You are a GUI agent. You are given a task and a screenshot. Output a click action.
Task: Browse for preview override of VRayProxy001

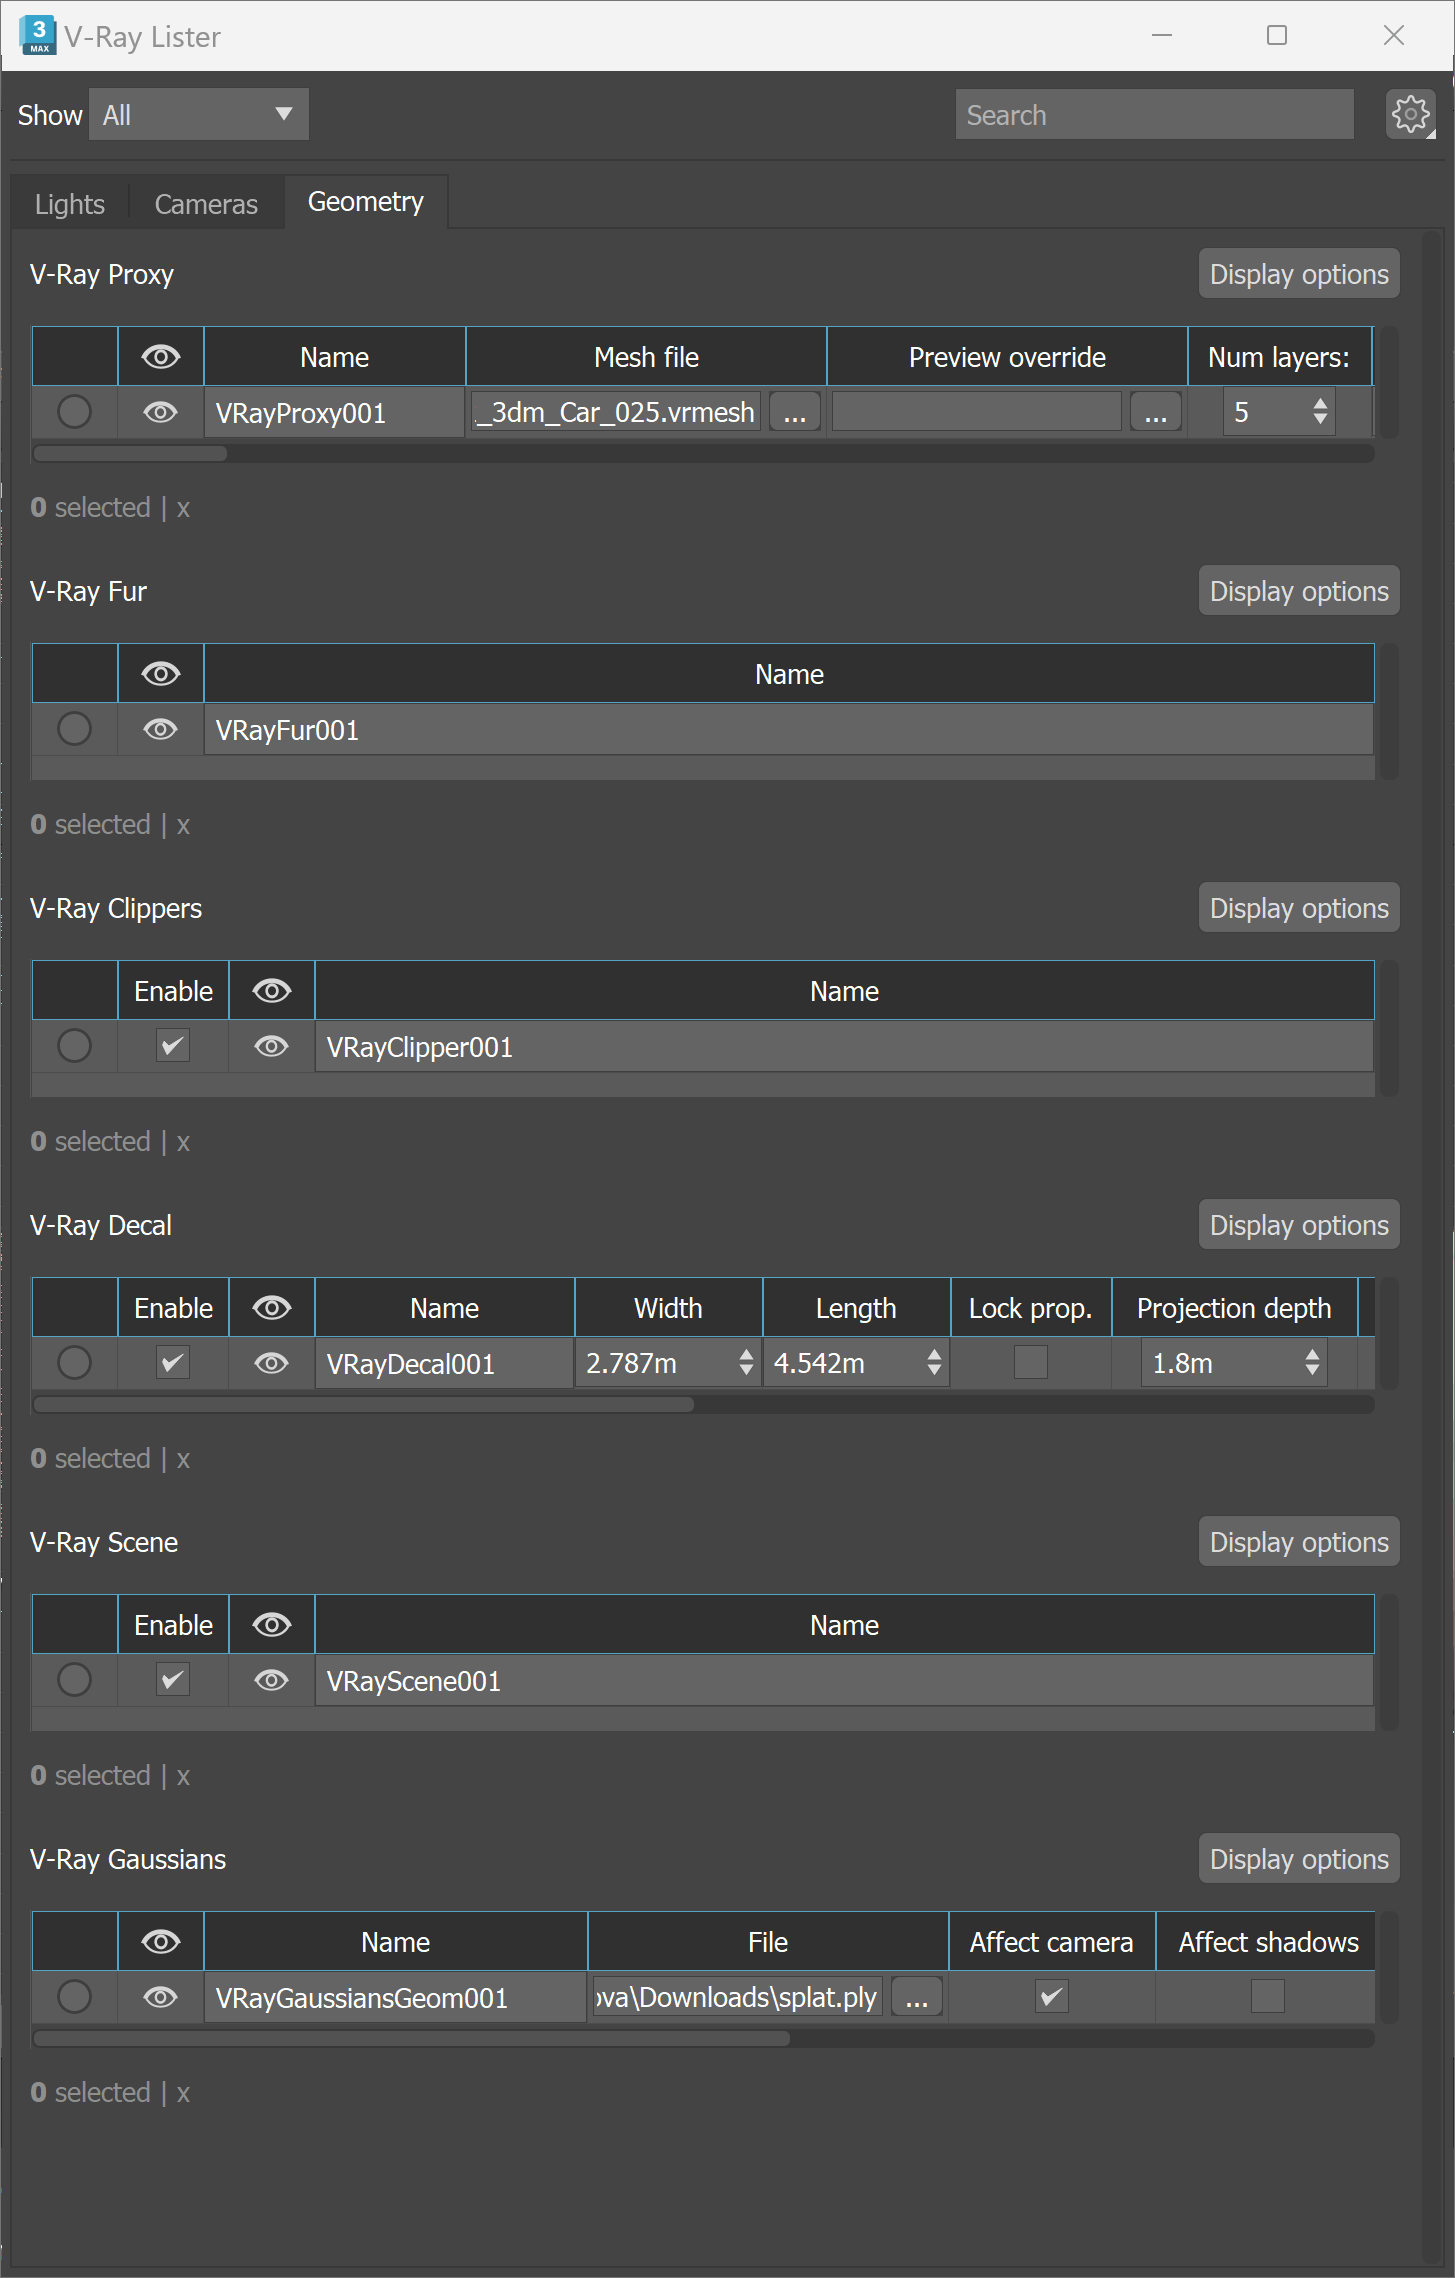tap(1156, 412)
